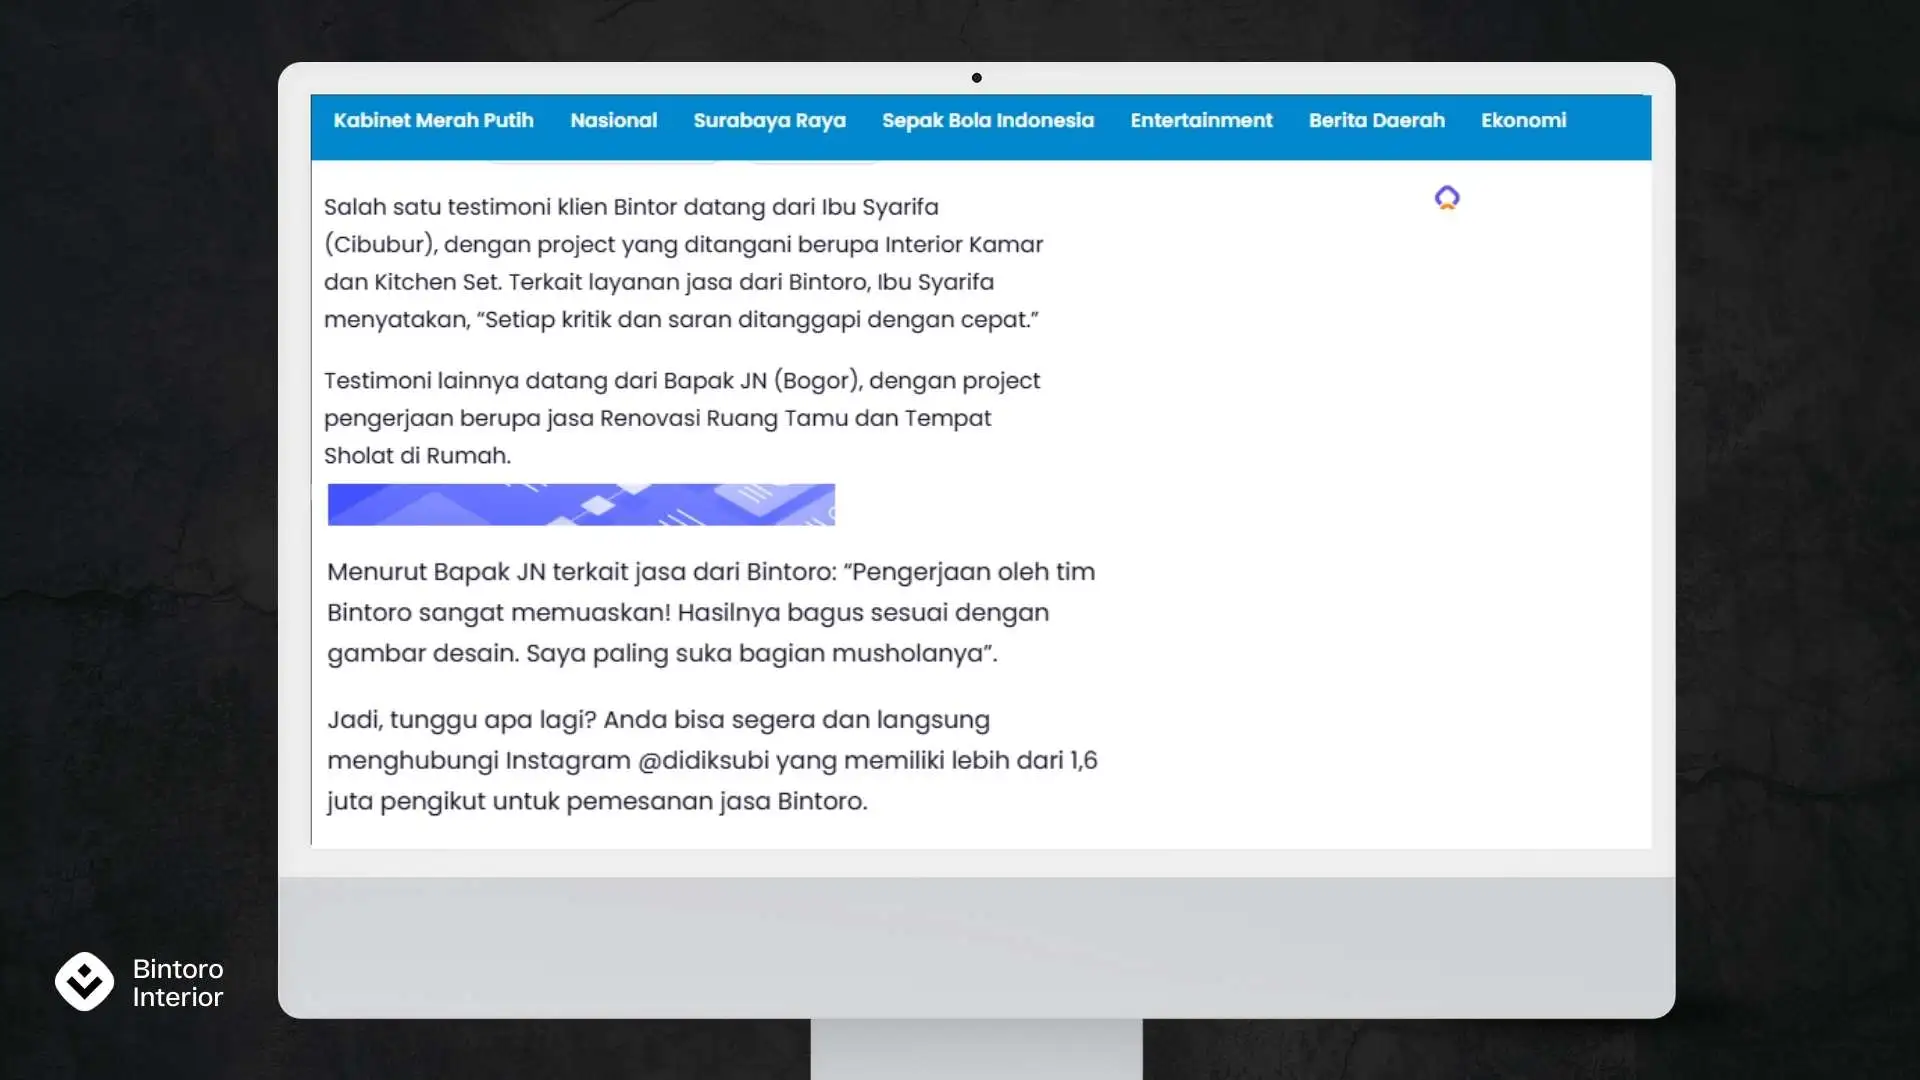Click the quote about musholanya
The height and width of the screenshot is (1080, 1920).
coord(760,654)
